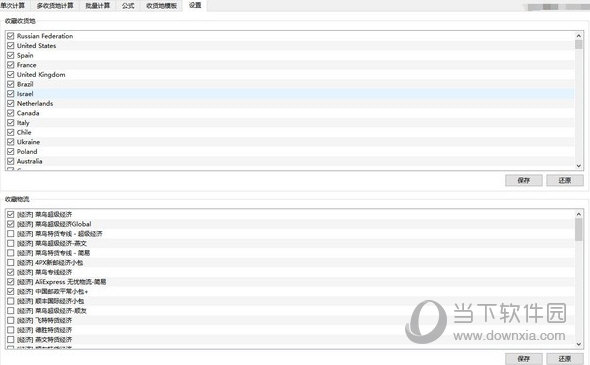590x365 pixels.
Task: Open the 收货地模板 tab
Action: (x=161, y=5)
